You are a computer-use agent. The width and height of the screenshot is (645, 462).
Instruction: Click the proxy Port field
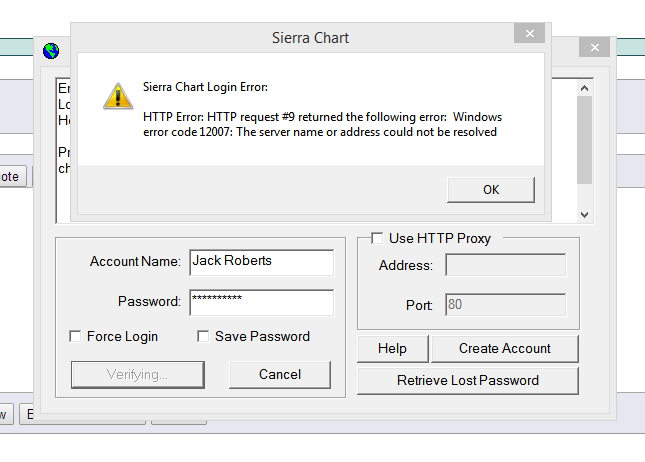(505, 305)
